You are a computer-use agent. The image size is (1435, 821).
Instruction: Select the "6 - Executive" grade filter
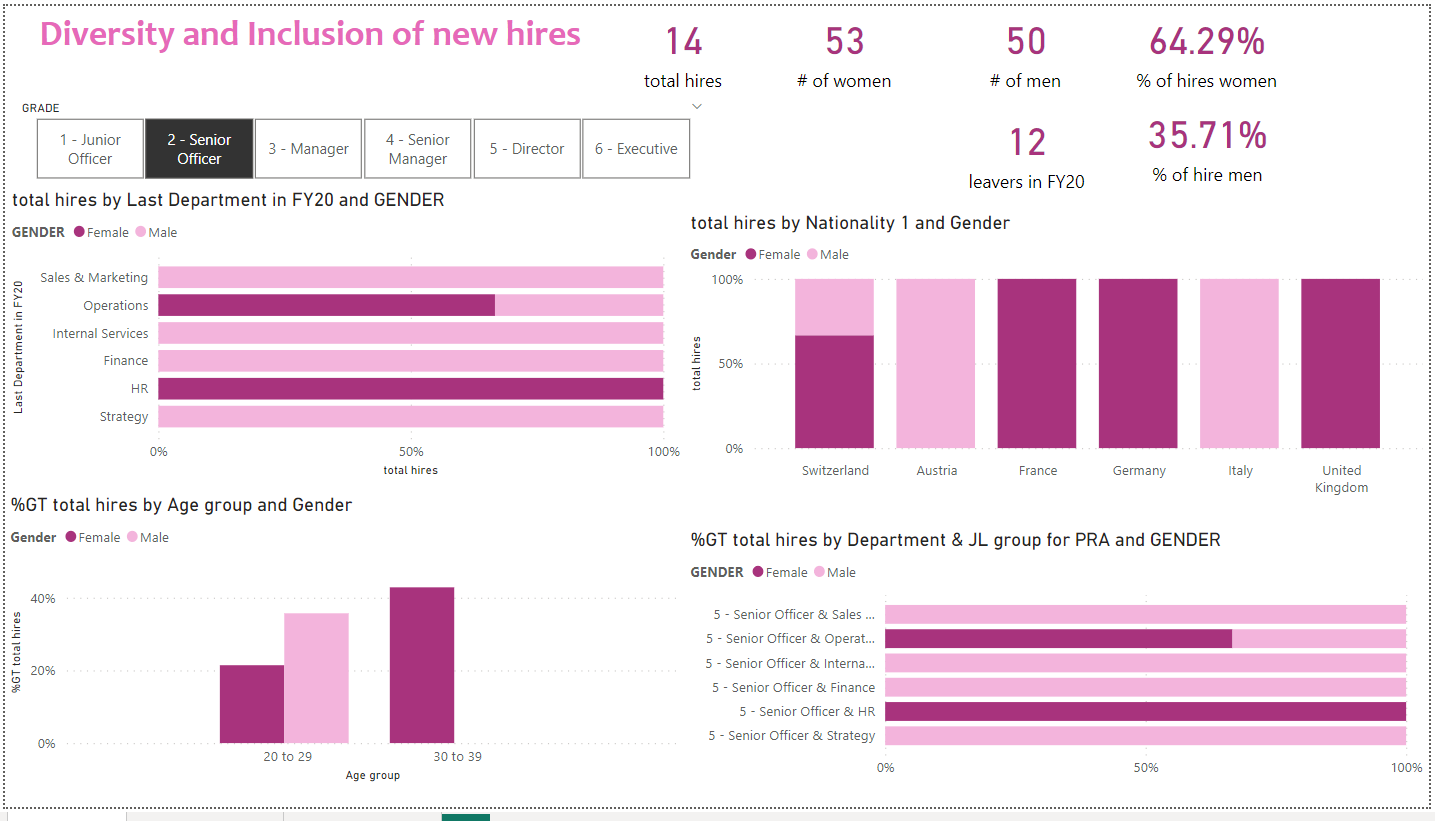pos(636,148)
